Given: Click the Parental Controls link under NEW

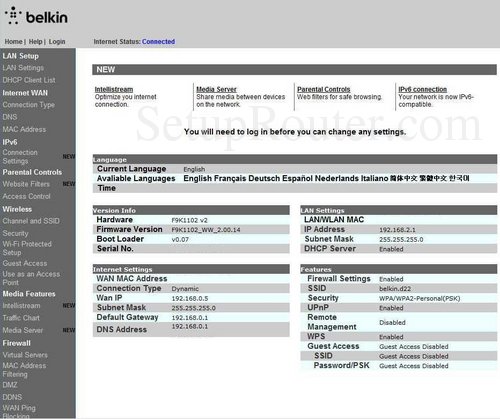Looking at the screenshot, I should [324, 89].
